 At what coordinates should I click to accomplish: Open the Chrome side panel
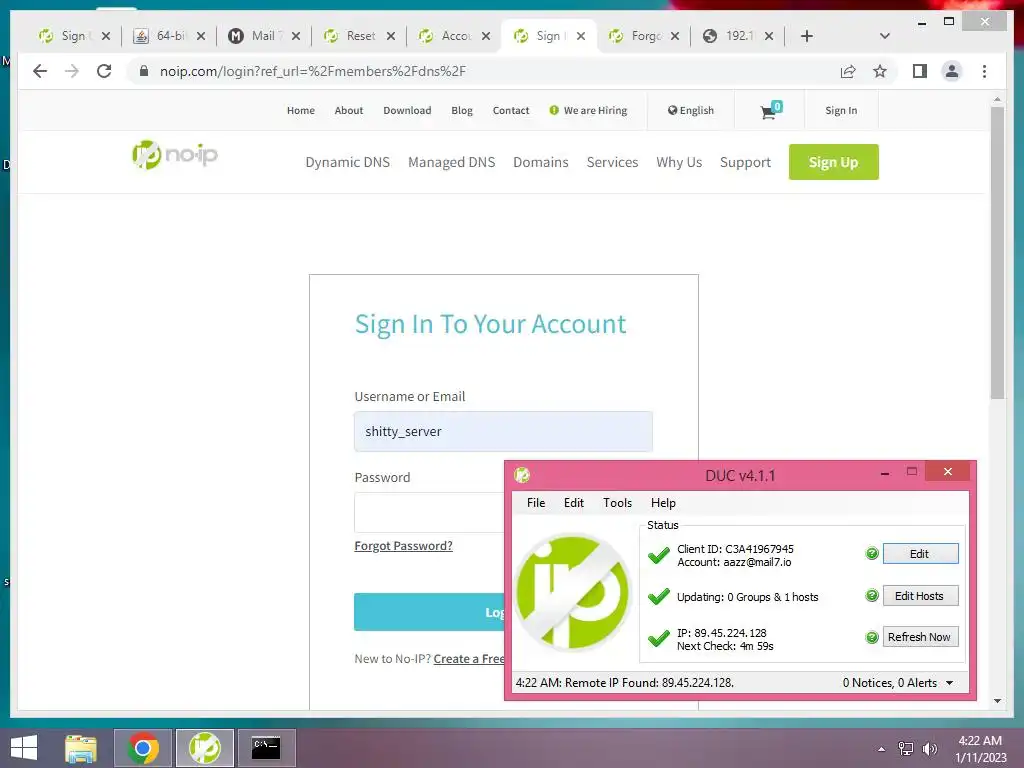click(x=920, y=71)
